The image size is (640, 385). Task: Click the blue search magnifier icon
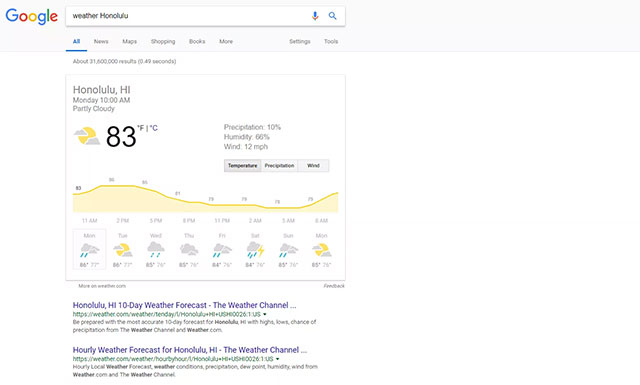[x=333, y=16]
